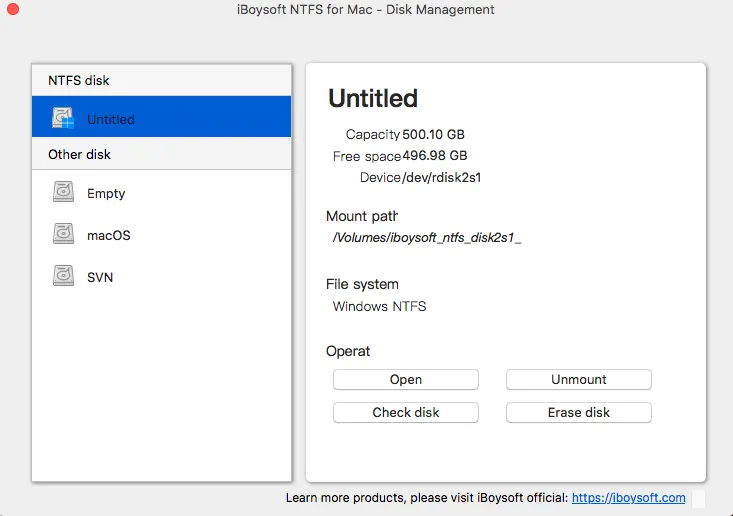Click the /Volumes mount path text
733x516 pixels.
tap(427, 238)
